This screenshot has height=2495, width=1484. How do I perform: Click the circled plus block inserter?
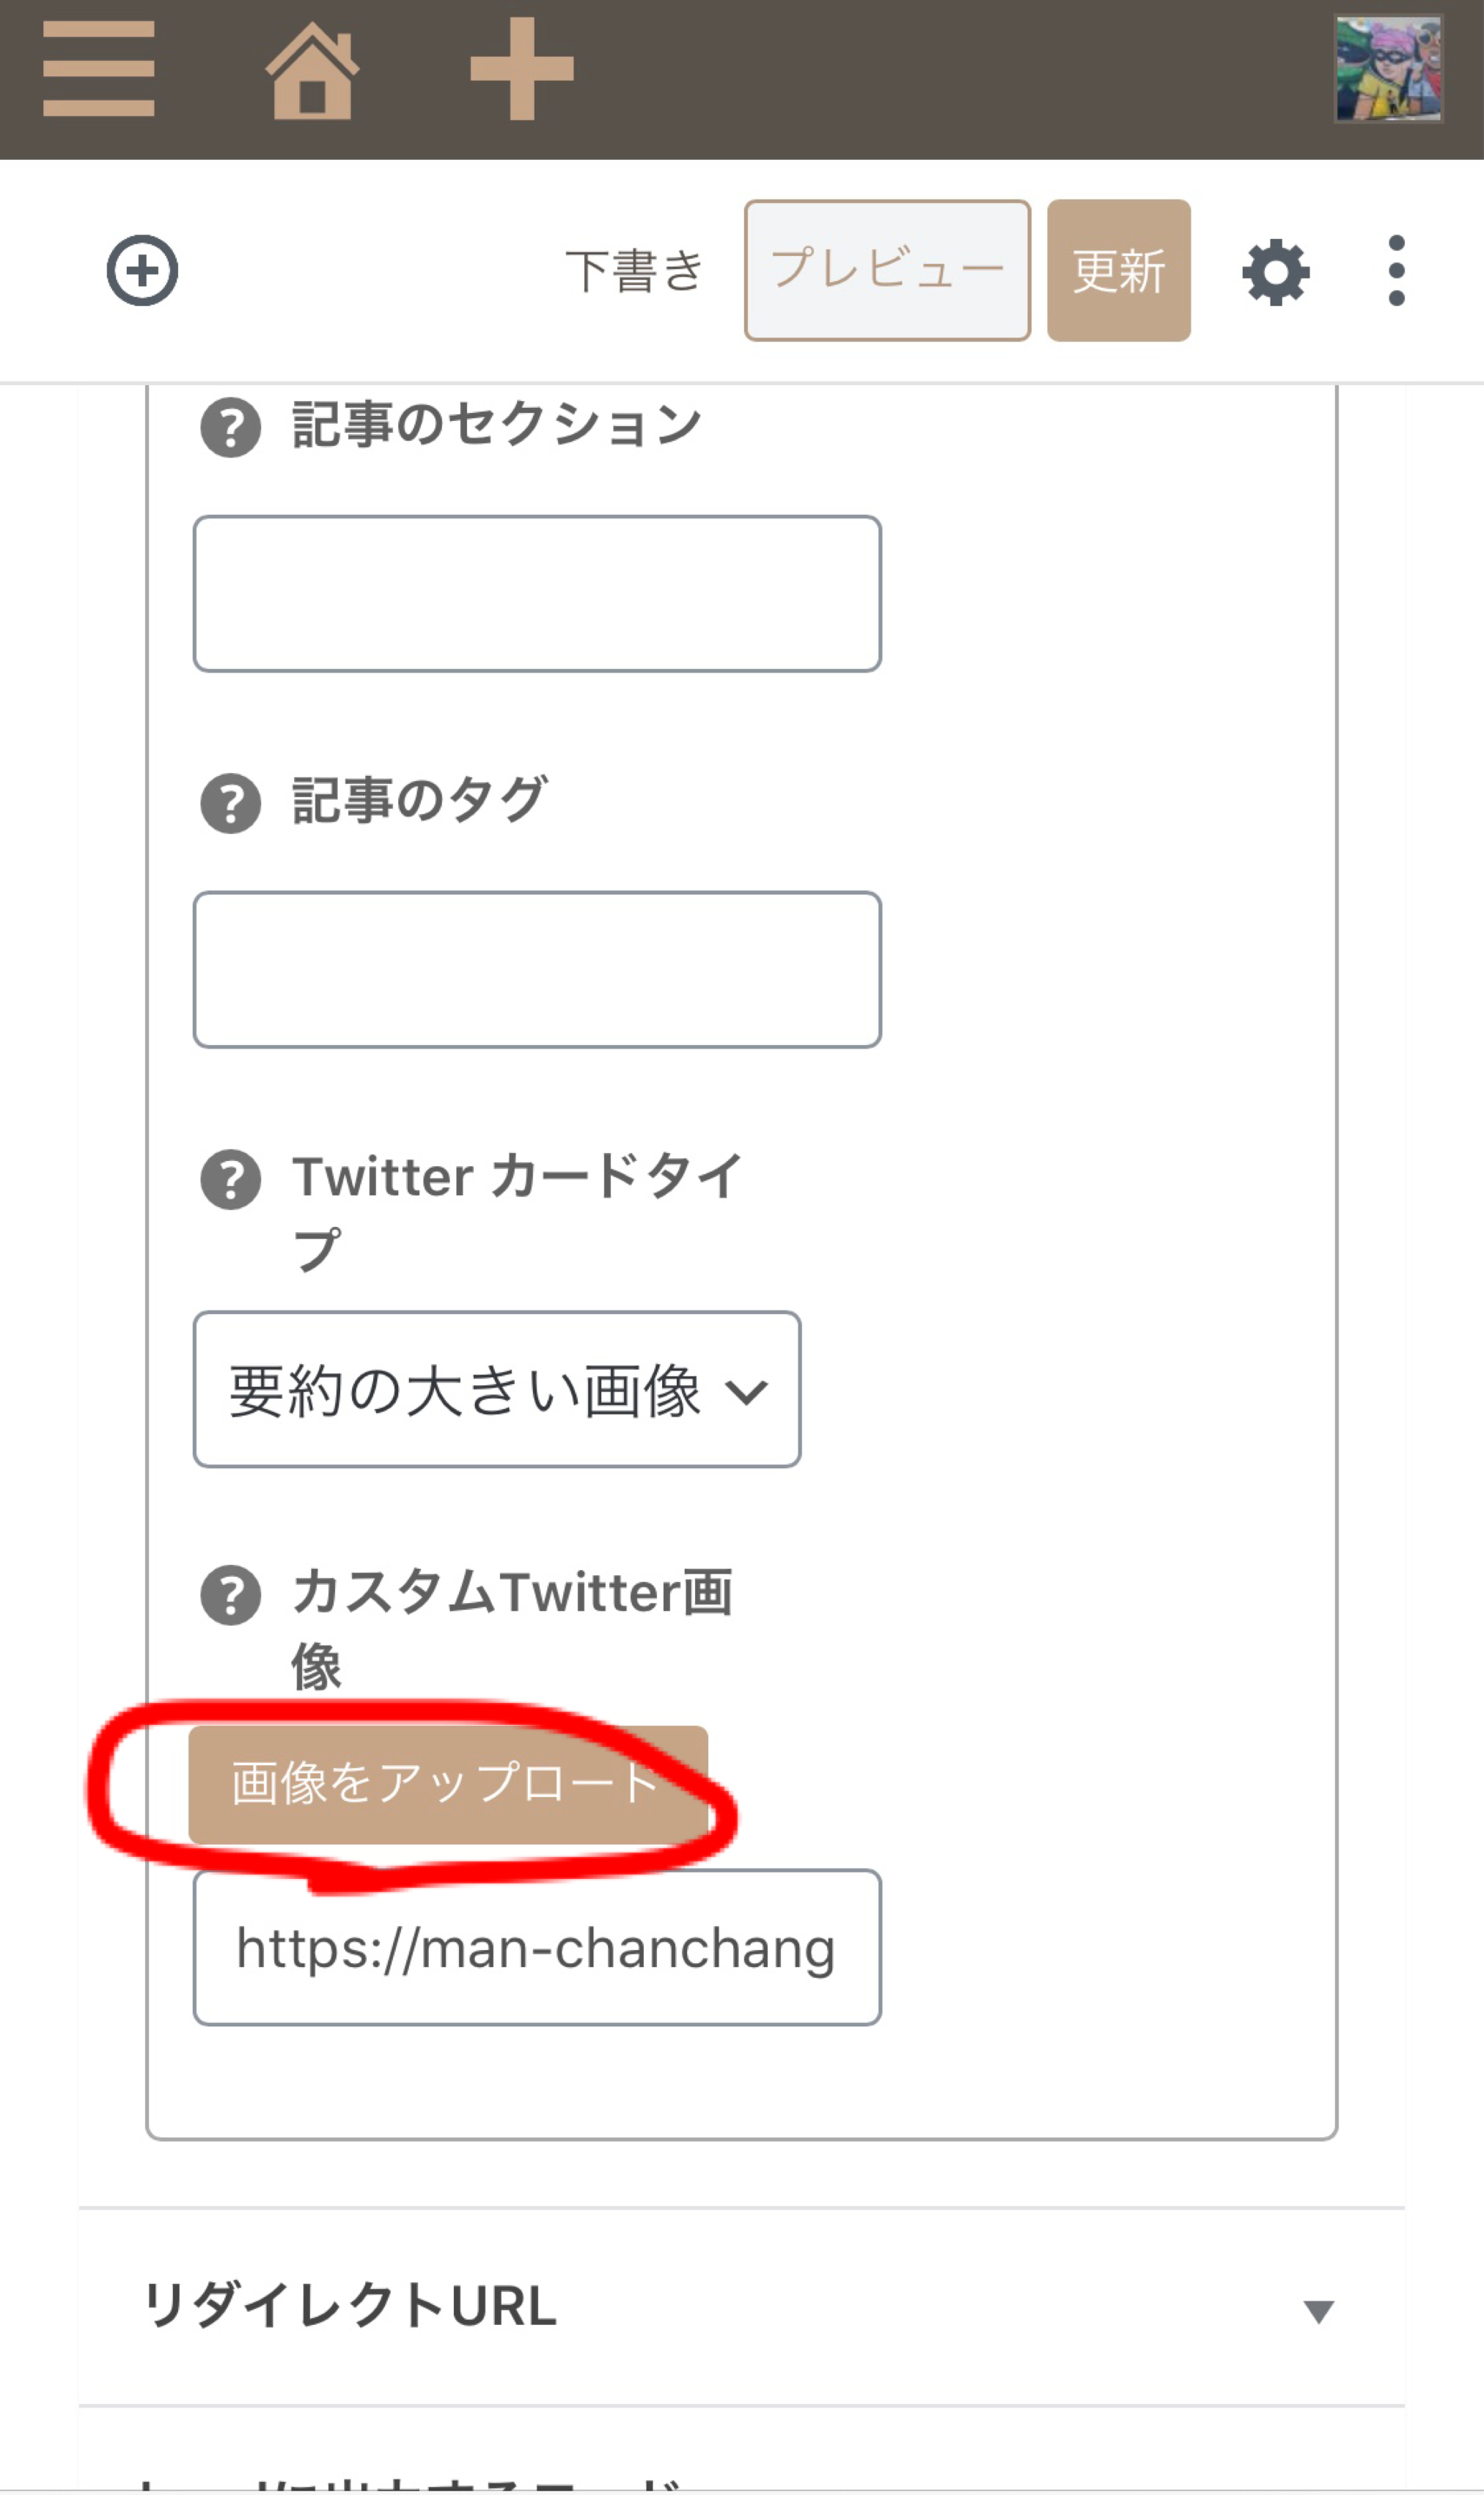pyautogui.click(x=142, y=270)
